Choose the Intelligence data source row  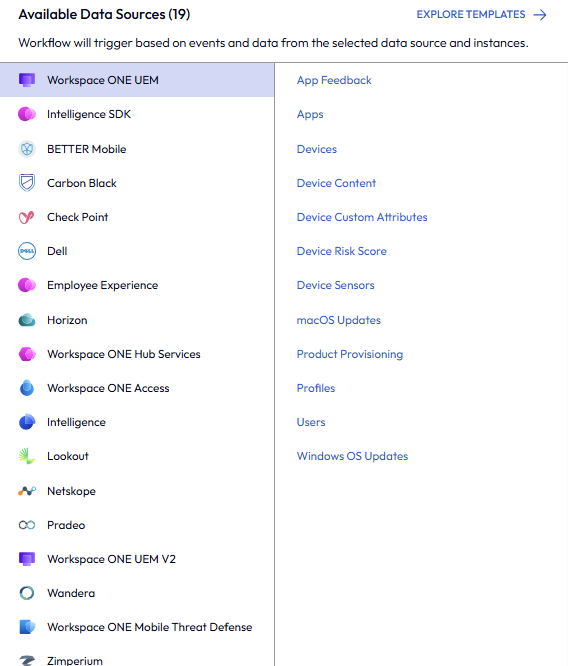click(137, 422)
